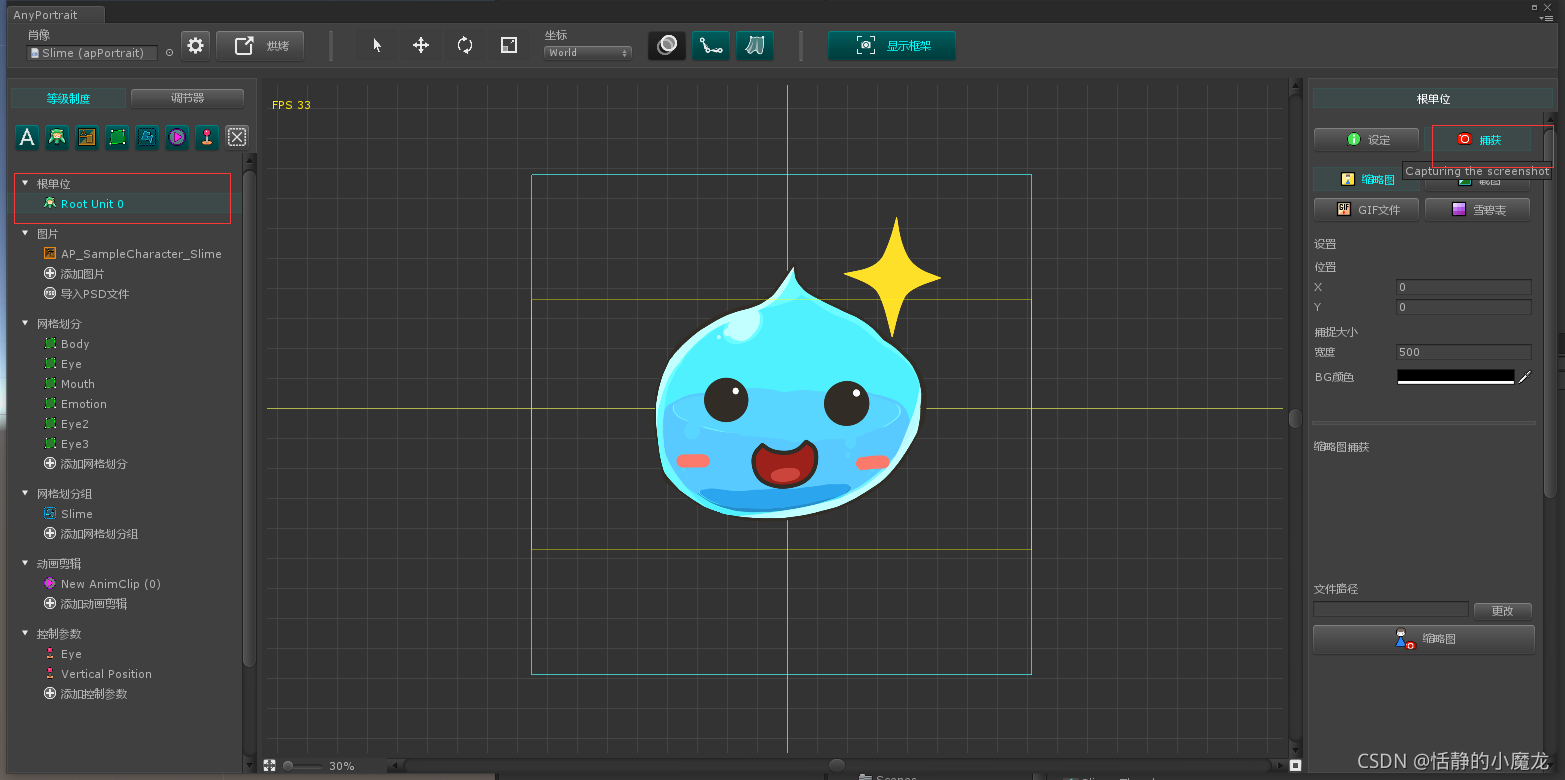Collapse the 图片 images section
The width and height of the screenshot is (1565, 780).
[25, 234]
